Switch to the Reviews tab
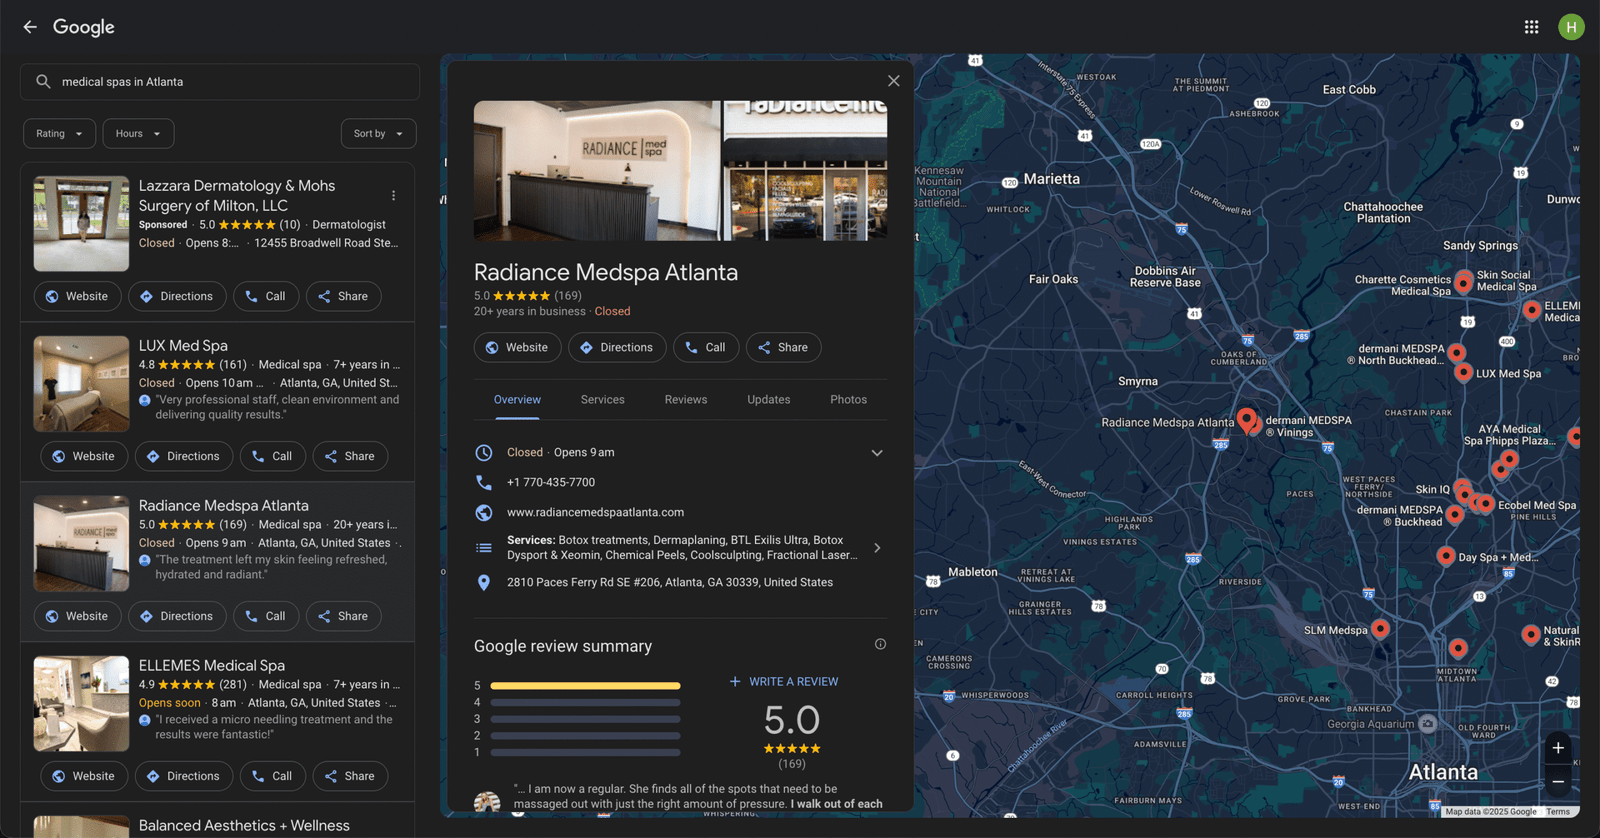1600x838 pixels. click(686, 399)
